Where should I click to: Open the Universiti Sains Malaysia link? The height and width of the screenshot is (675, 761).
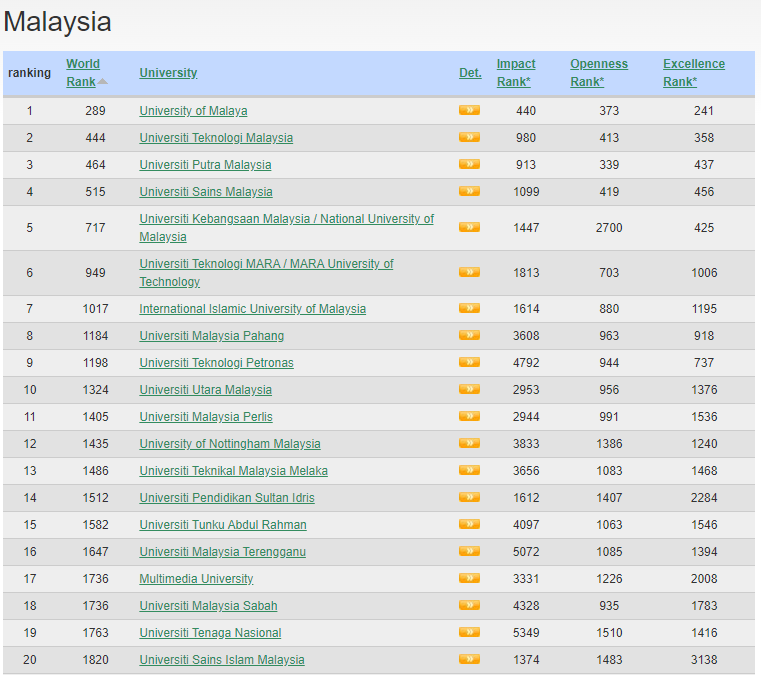(206, 192)
